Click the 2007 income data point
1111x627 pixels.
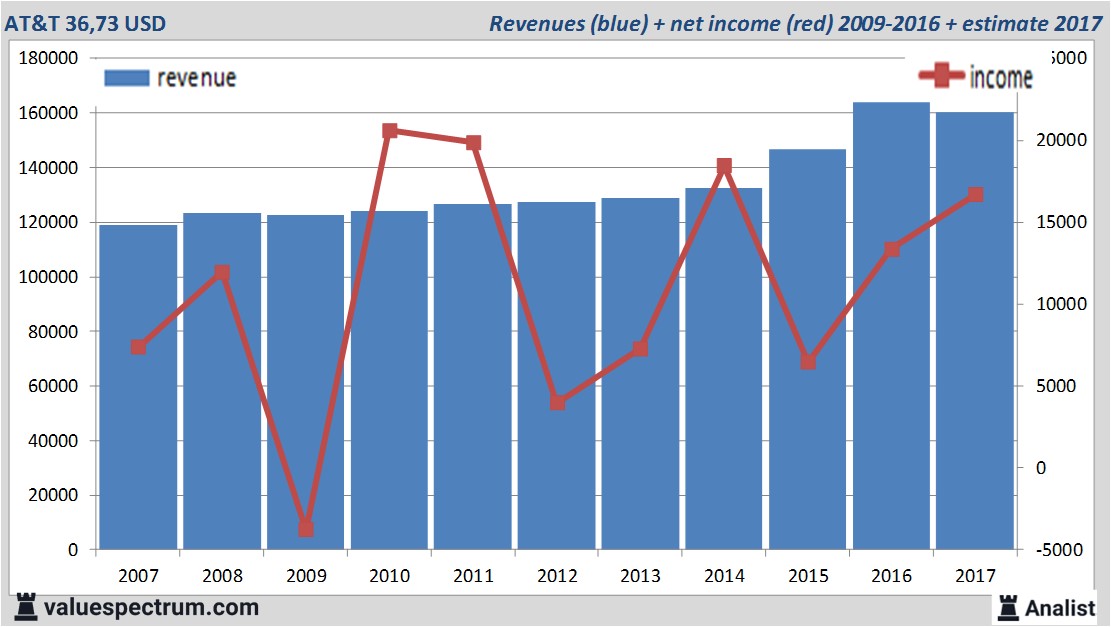(x=138, y=346)
